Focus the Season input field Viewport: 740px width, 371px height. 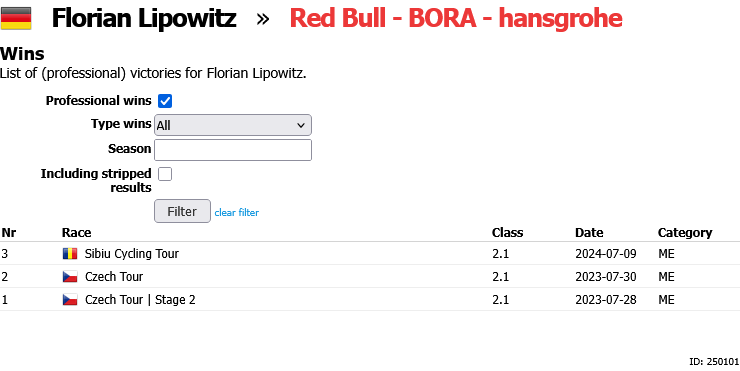pos(233,150)
